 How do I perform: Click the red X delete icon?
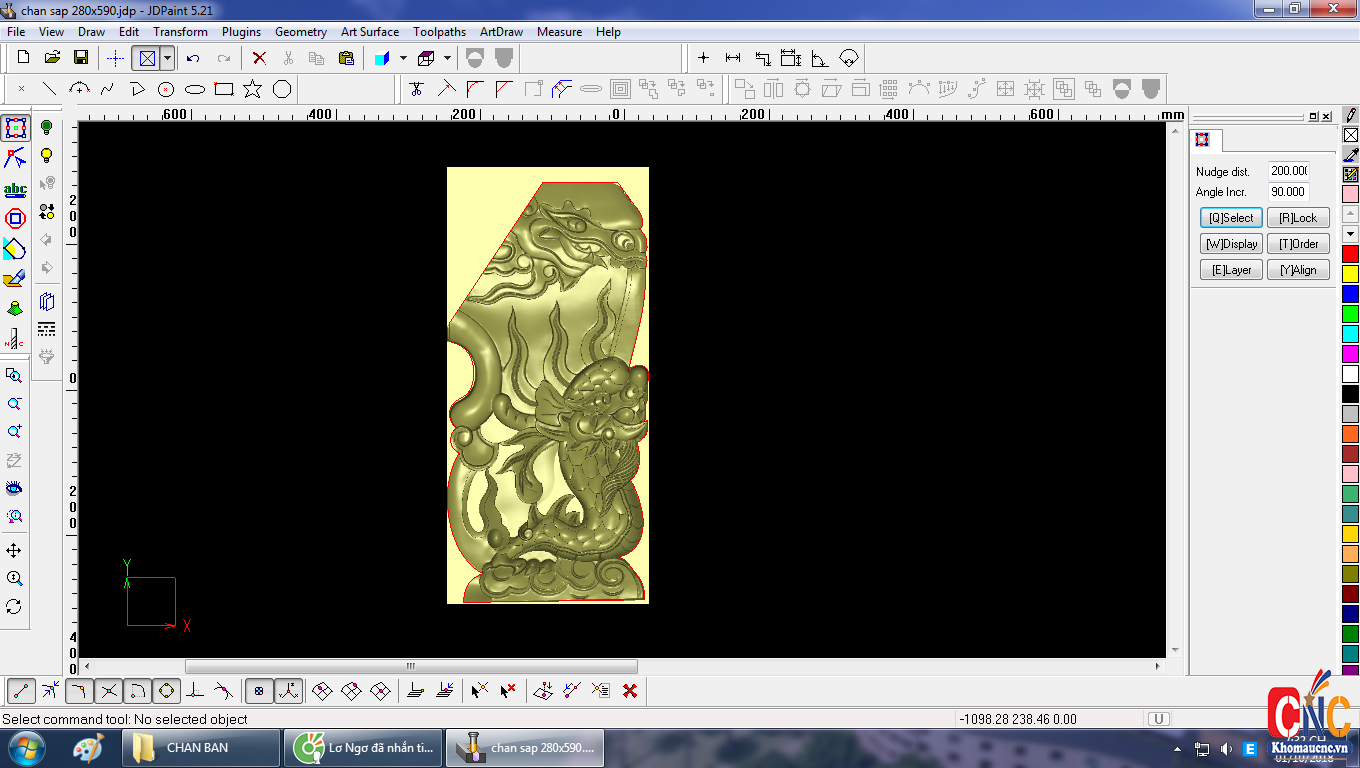pyautogui.click(x=259, y=58)
